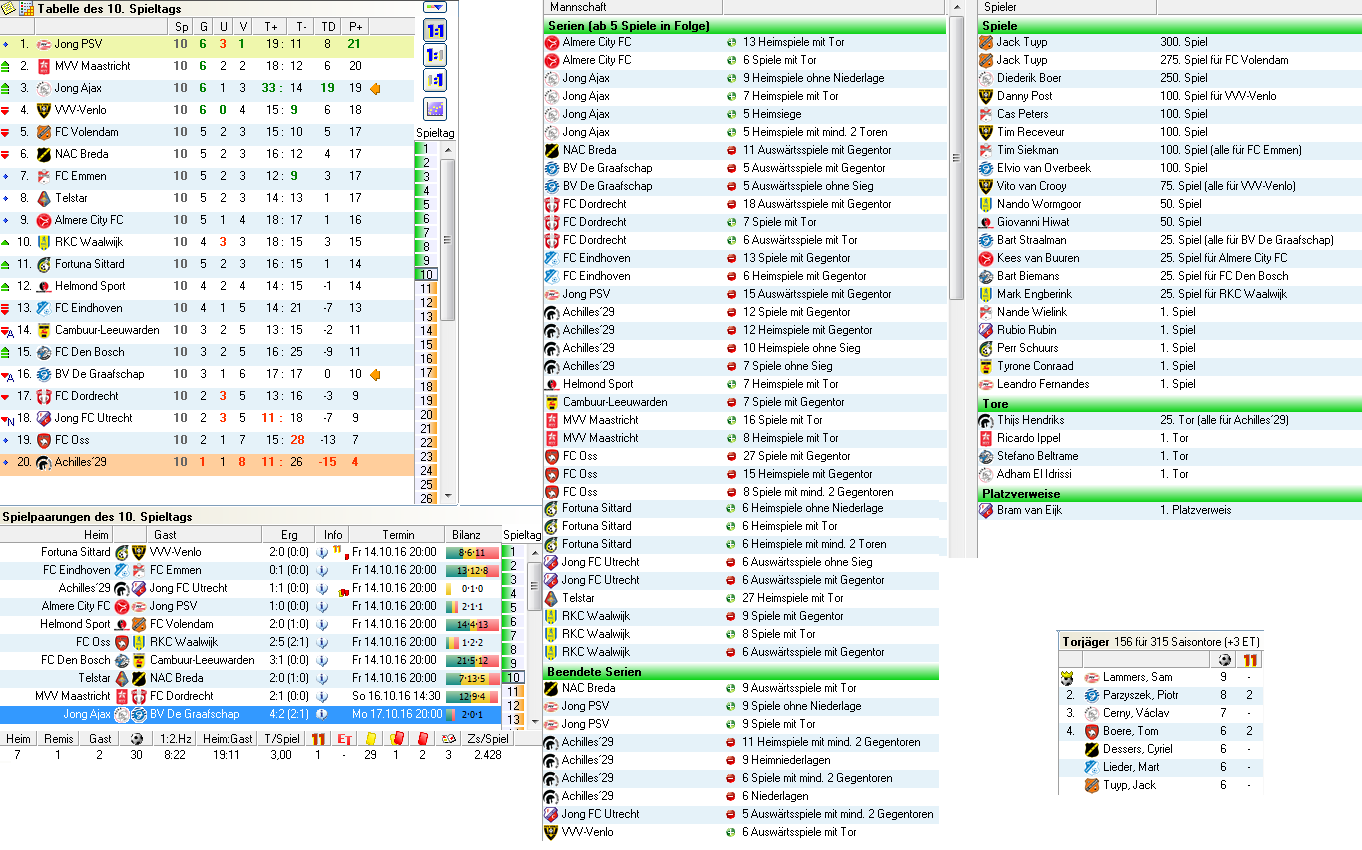The image size is (1362, 850).
Task: Click the Jong PSV club logo in table row 1
Action: click(43, 44)
